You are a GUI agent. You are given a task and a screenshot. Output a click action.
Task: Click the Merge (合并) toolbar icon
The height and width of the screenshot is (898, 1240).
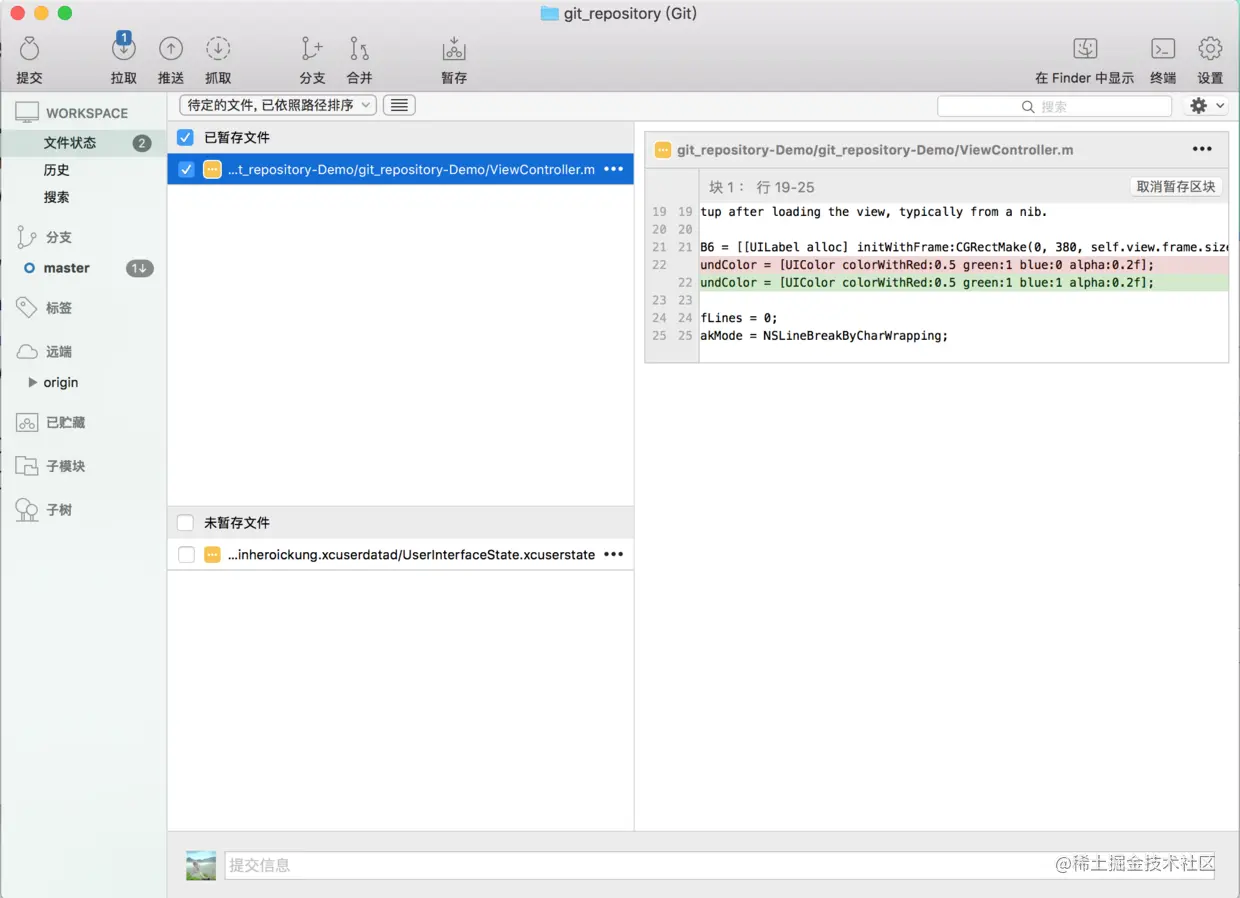point(359,48)
